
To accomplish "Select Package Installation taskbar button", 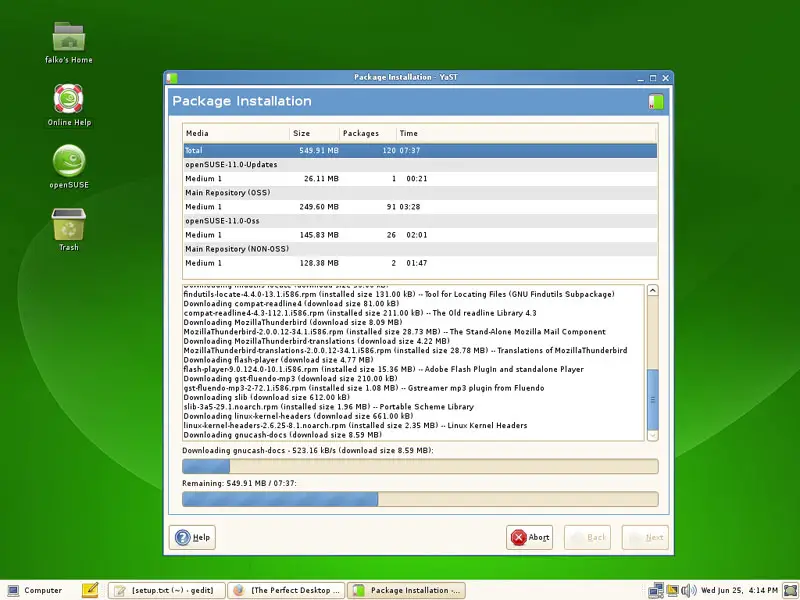I will 407,590.
